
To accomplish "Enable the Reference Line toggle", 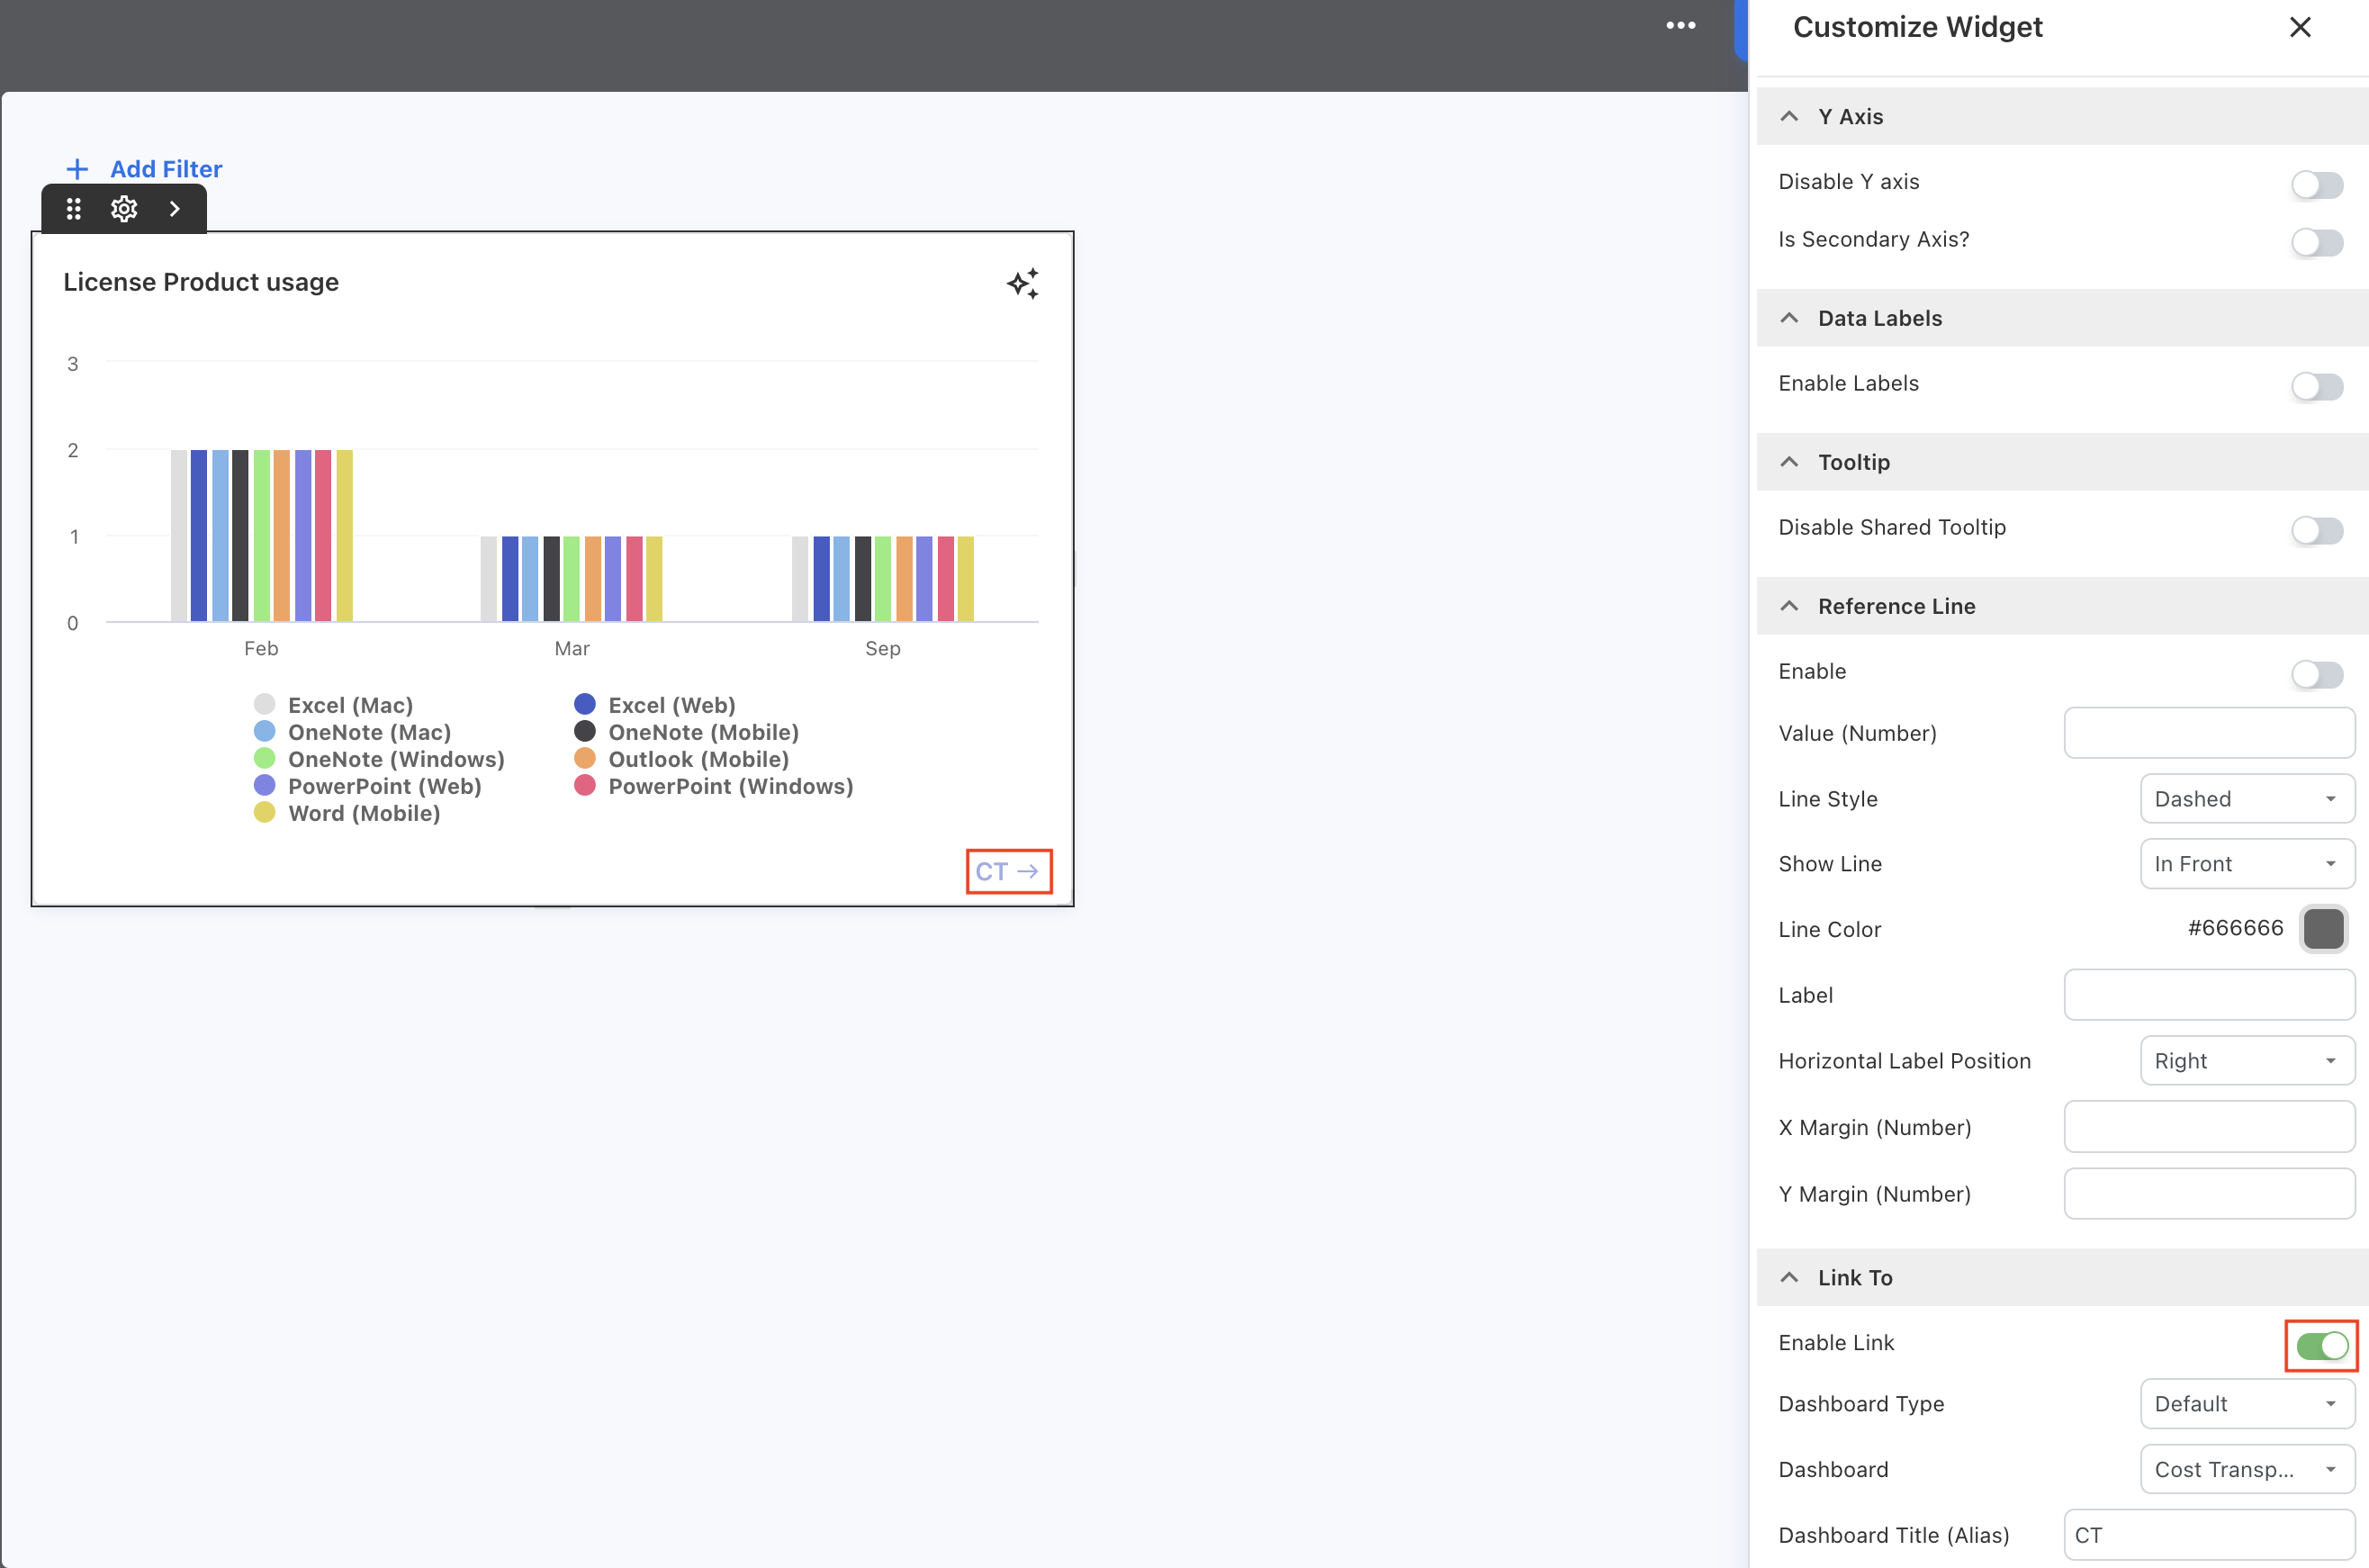I will click(2317, 674).
